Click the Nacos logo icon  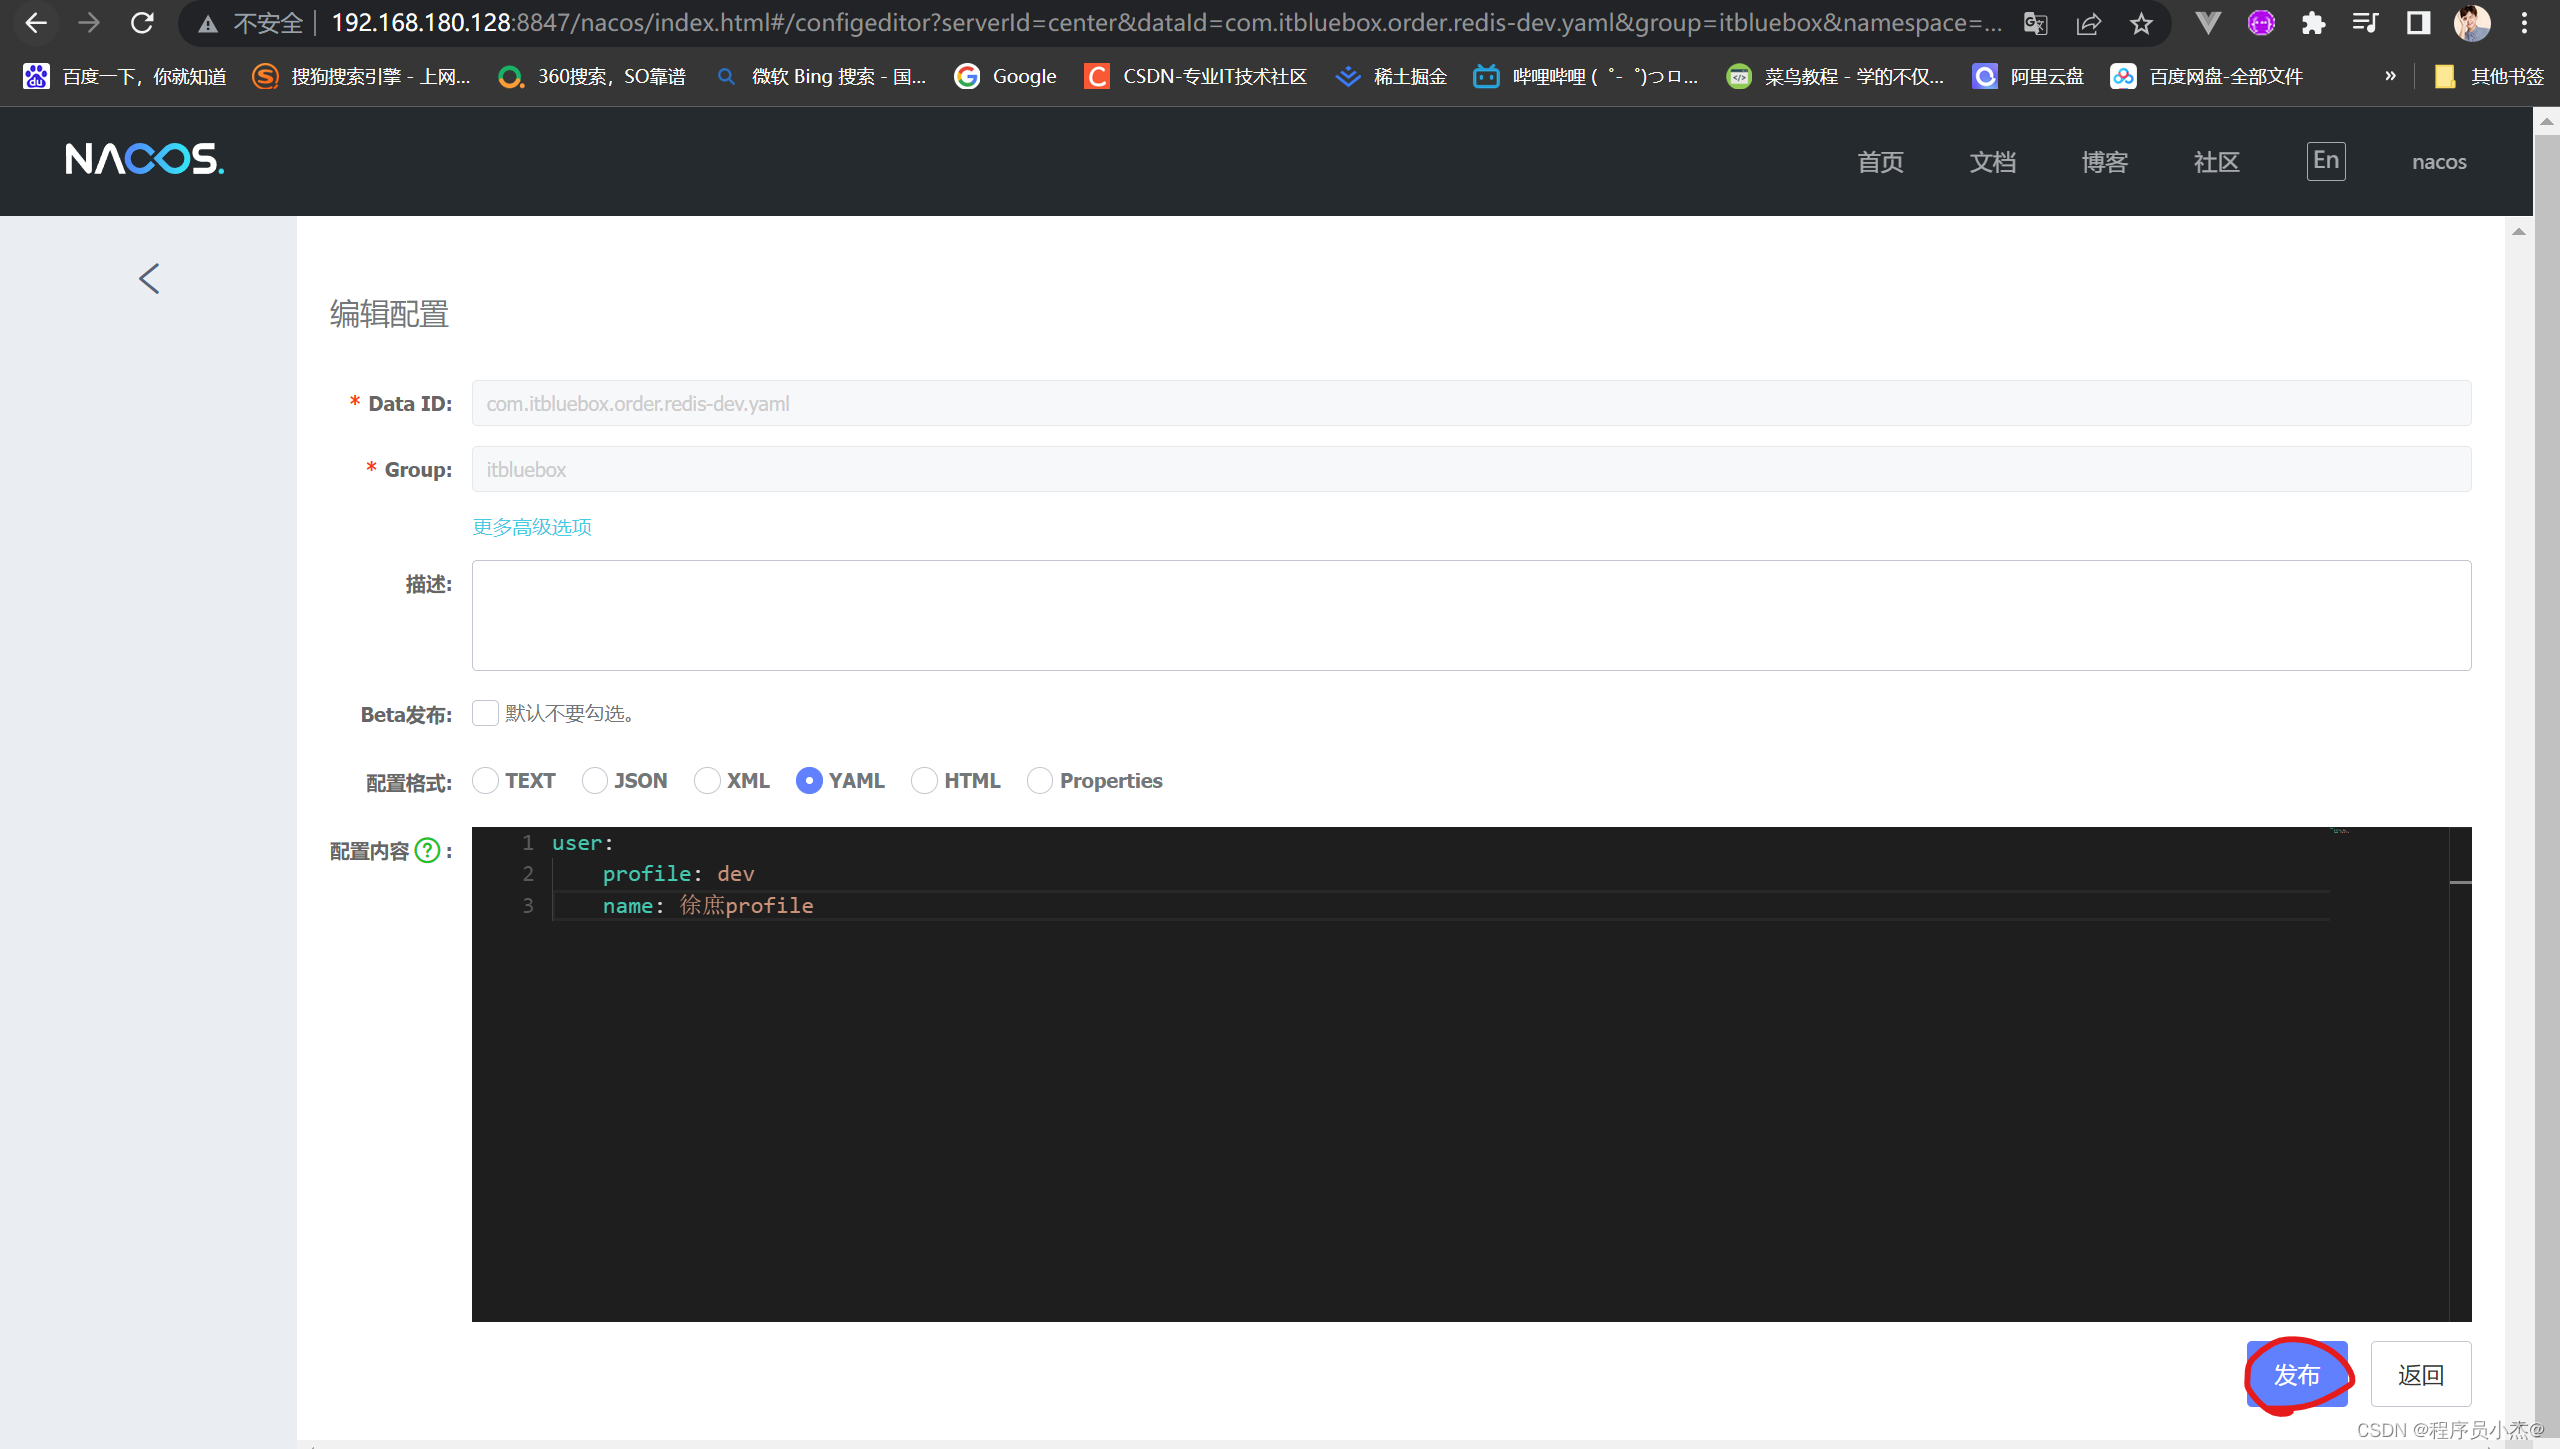coord(144,160)
